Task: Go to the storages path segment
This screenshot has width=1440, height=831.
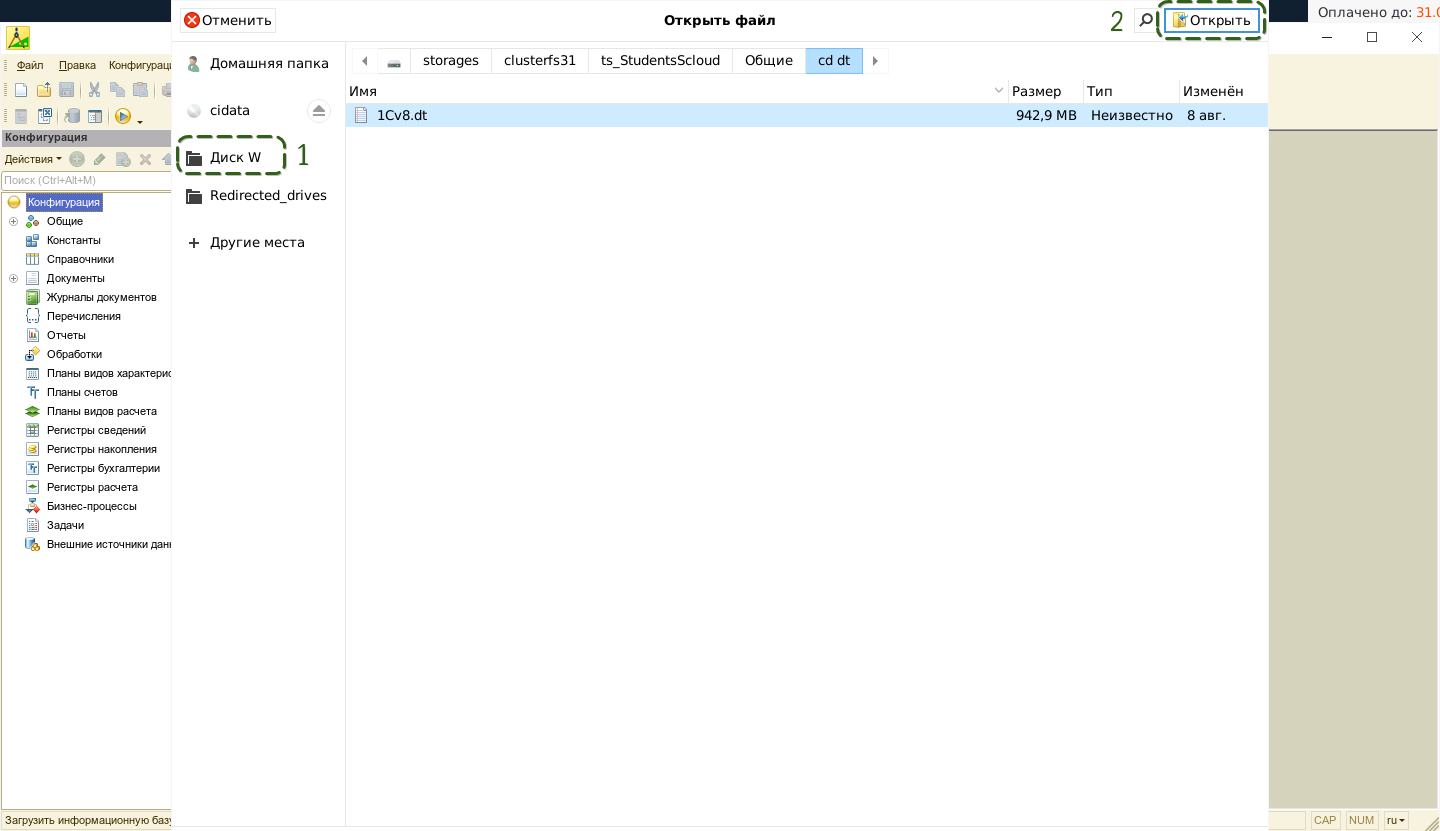Action: tap(451, 61)
